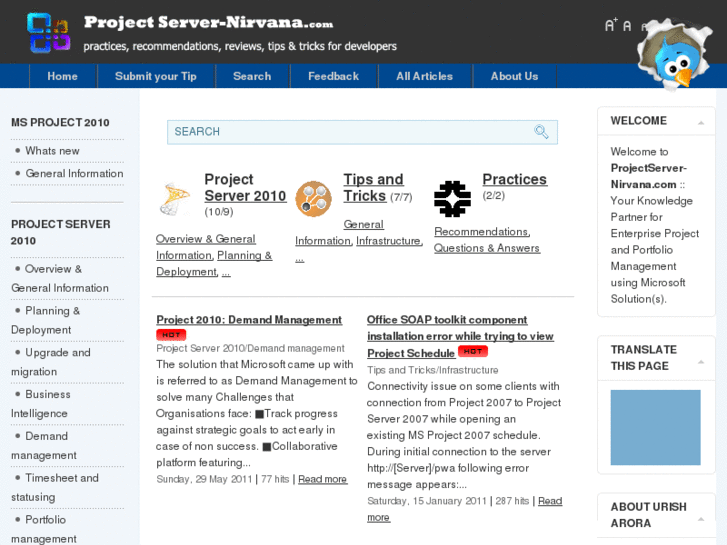Open the Tips and Tricks category heading
The image size is (727, 545).
(x=373, y=187)
